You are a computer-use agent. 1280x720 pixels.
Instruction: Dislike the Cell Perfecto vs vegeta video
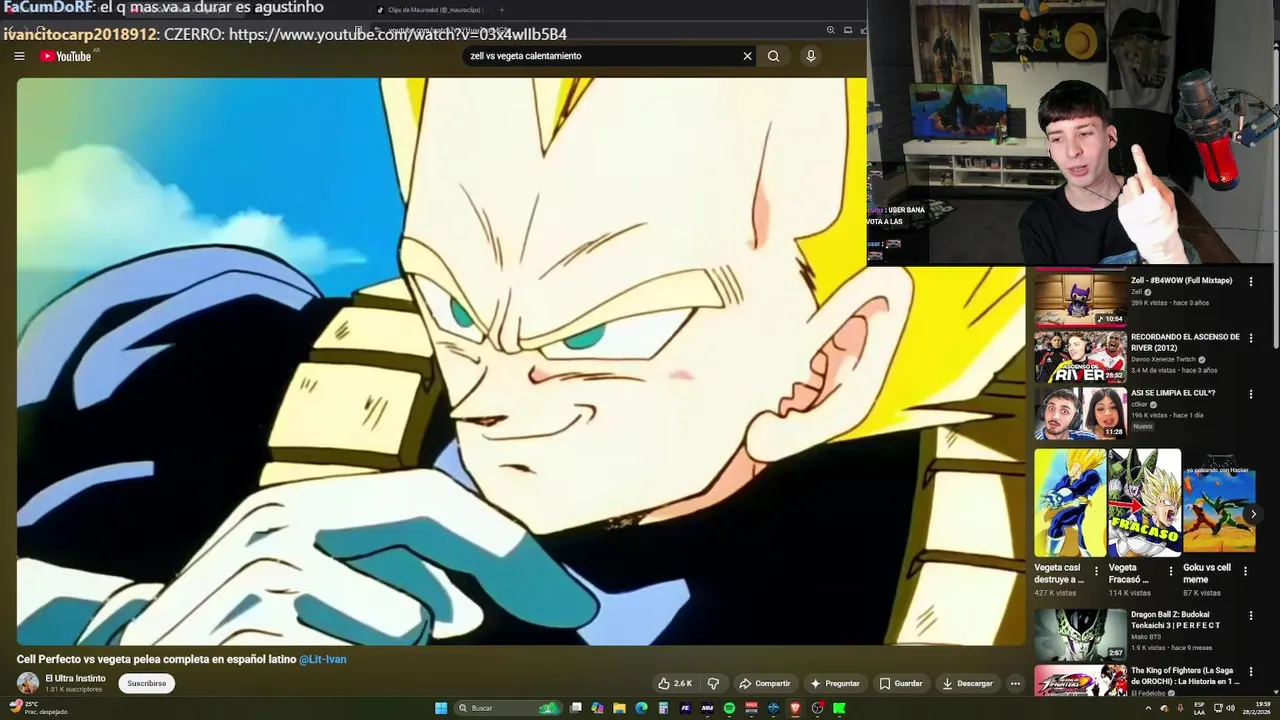[x=713, y=684]
